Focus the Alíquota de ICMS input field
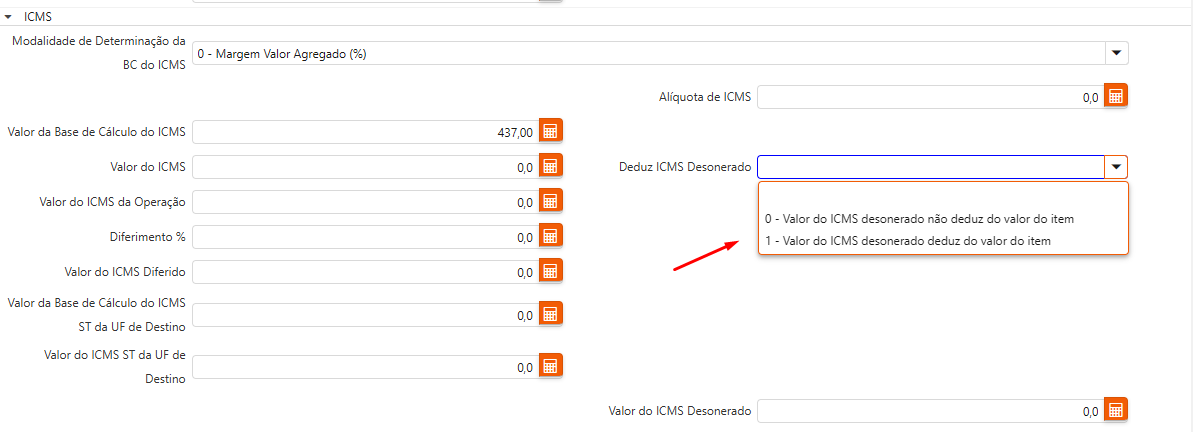 [x=930, y=97]
